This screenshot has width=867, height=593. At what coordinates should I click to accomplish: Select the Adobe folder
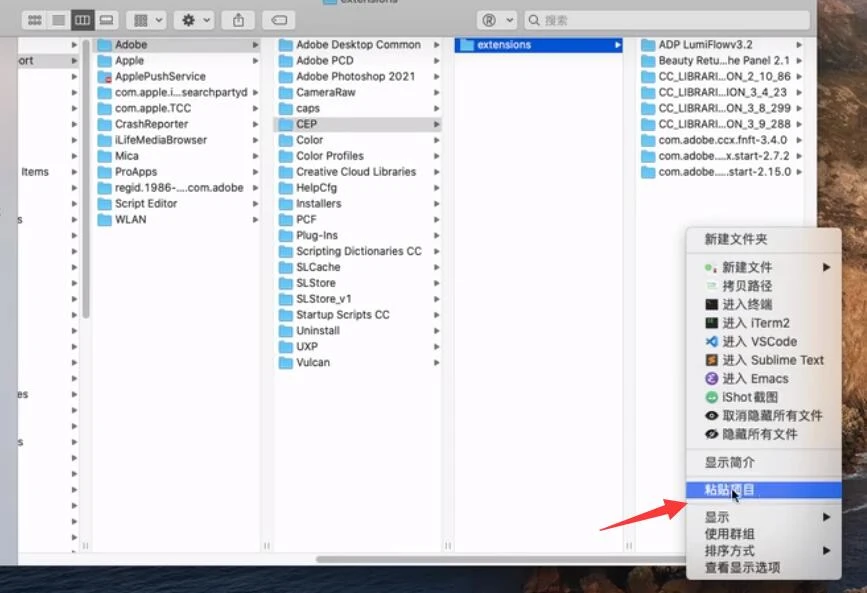coord(177,45)
